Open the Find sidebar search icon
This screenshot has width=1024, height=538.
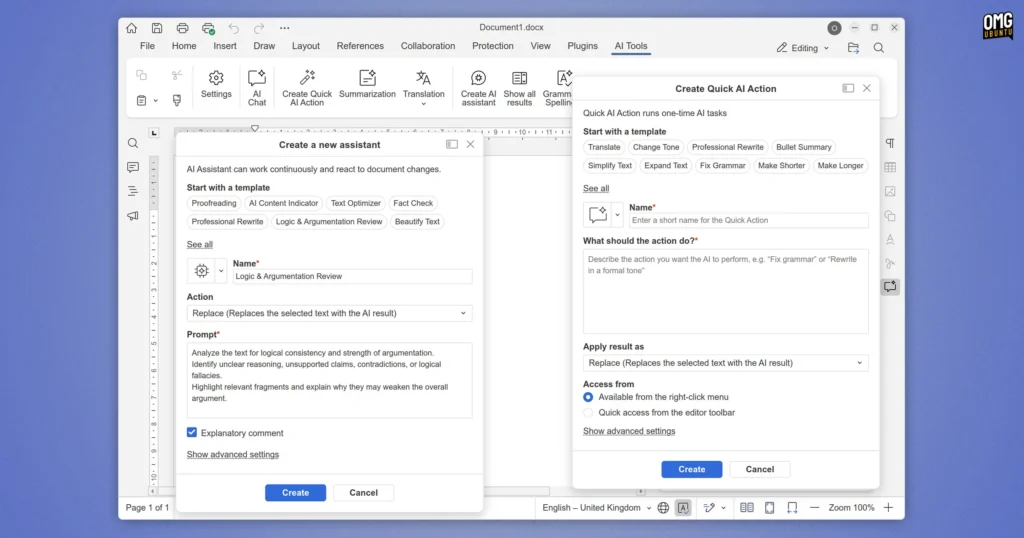(133, 143)
